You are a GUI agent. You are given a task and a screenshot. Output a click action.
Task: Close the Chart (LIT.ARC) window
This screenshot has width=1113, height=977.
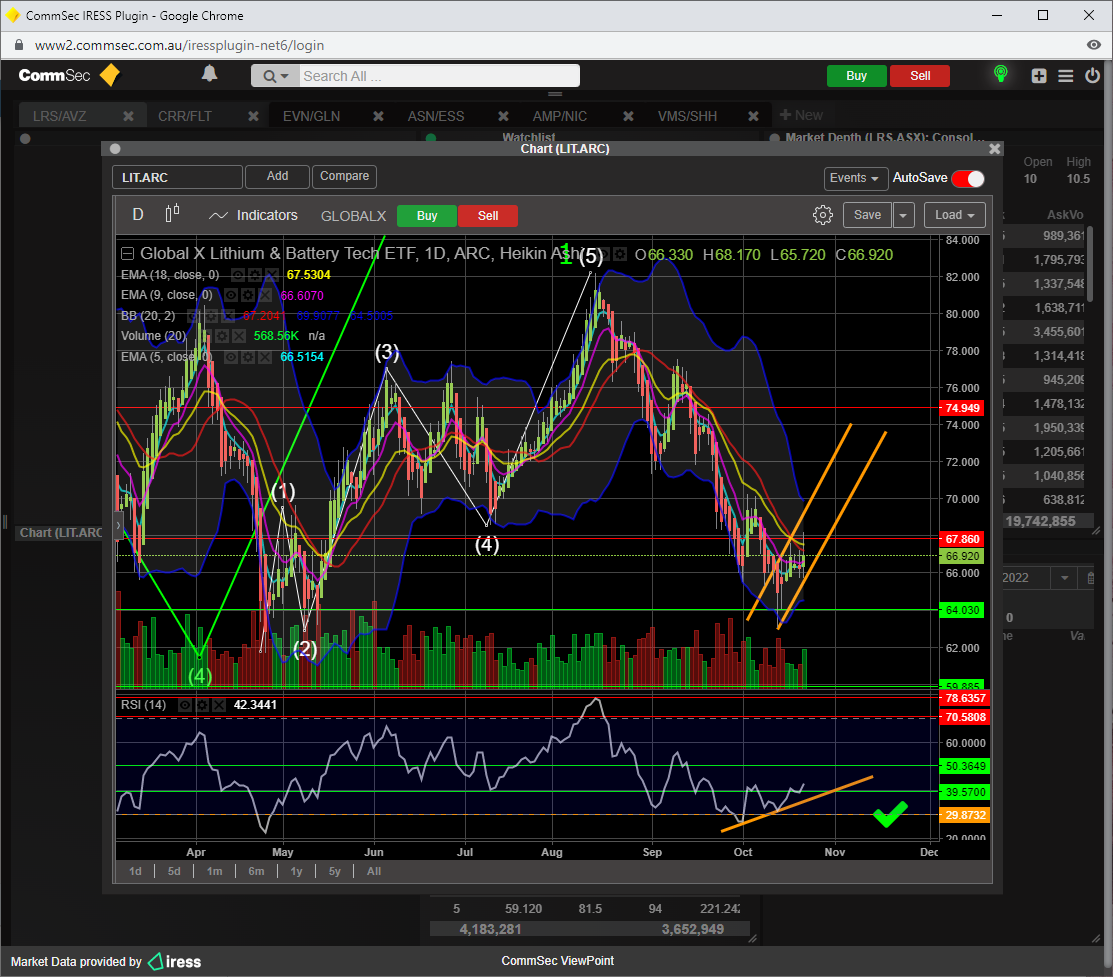[x=994, y=149]
